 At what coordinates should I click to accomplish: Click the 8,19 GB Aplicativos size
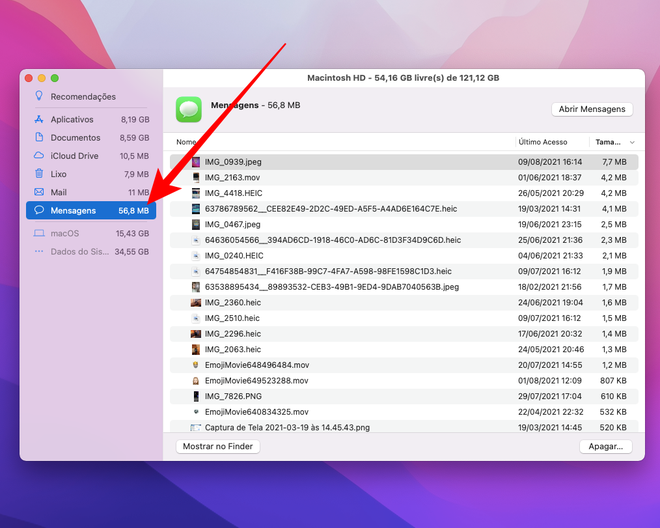[x=135, y=120]
